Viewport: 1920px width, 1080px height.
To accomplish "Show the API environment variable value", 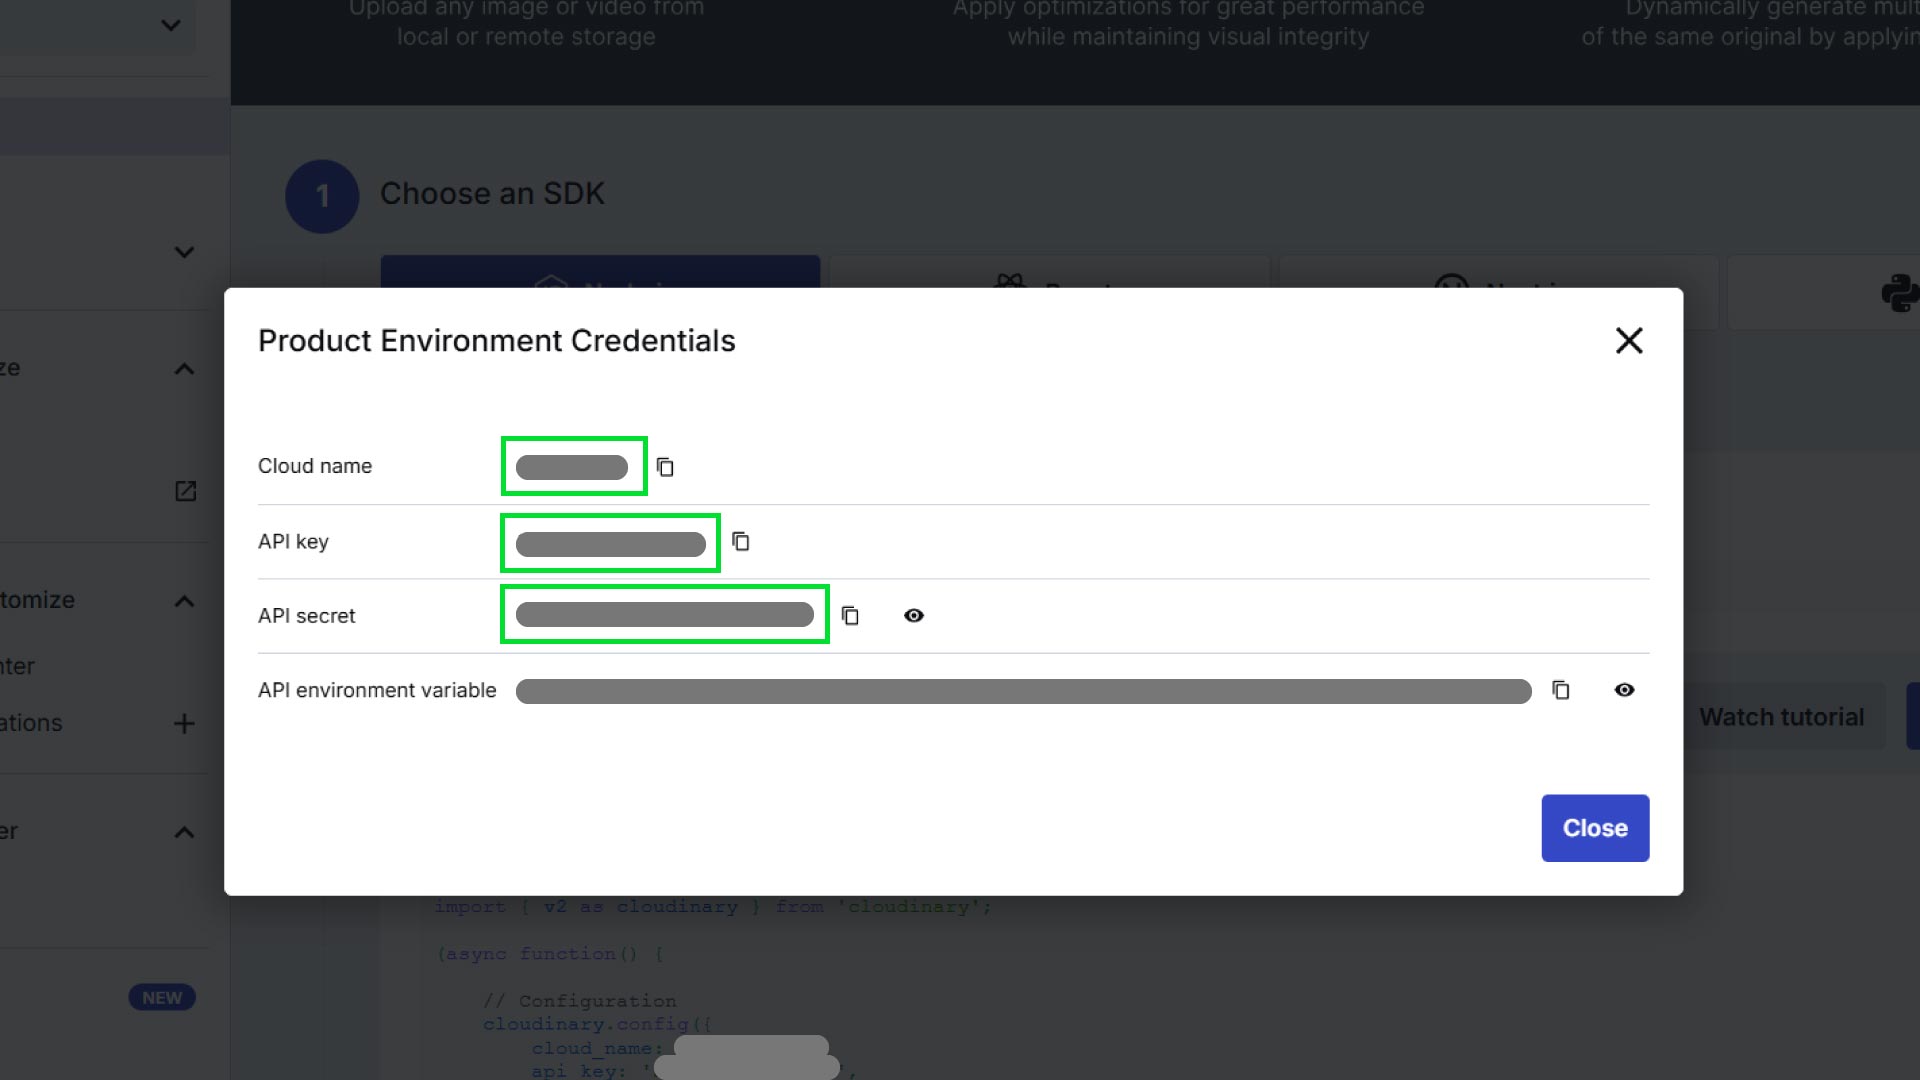I will (x=1625, y=690).
